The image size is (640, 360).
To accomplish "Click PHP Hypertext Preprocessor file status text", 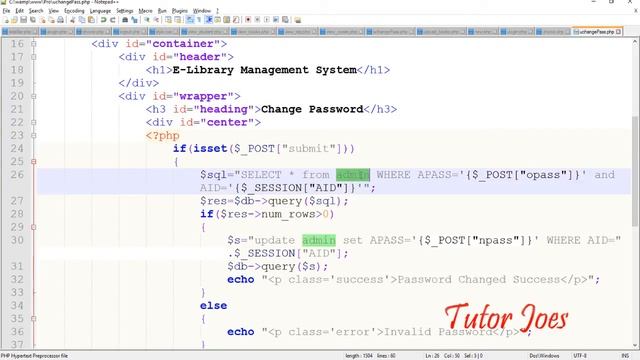I will tap(34, 356).
